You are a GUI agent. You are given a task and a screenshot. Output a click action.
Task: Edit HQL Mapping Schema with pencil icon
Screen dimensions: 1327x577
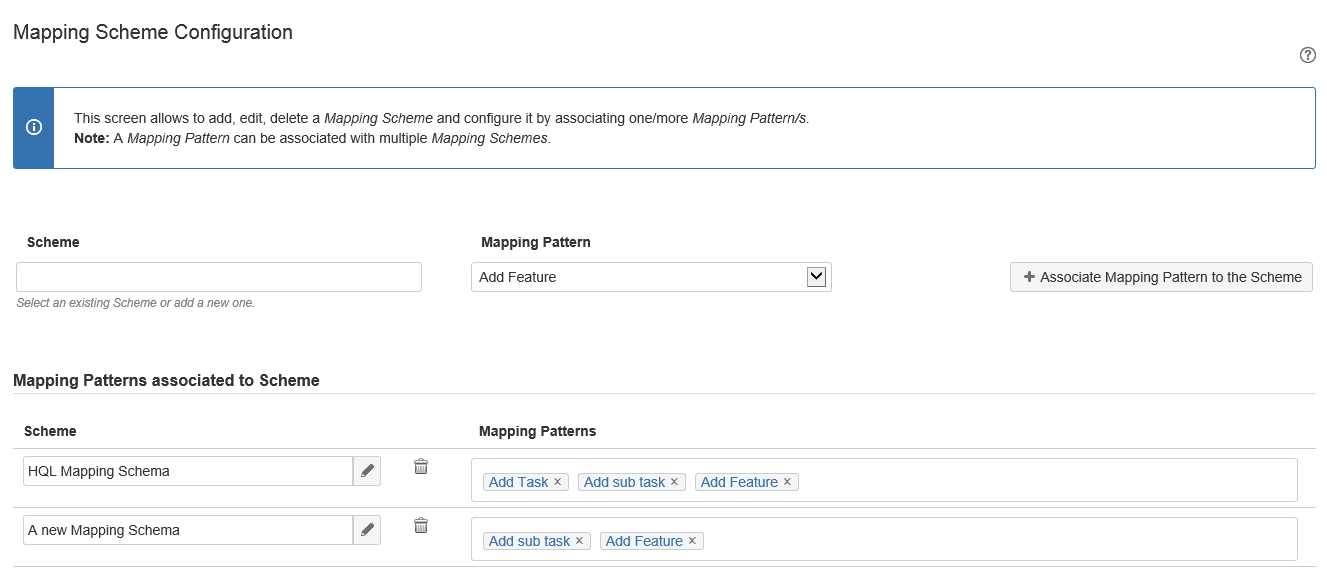(x=367, y=471)
